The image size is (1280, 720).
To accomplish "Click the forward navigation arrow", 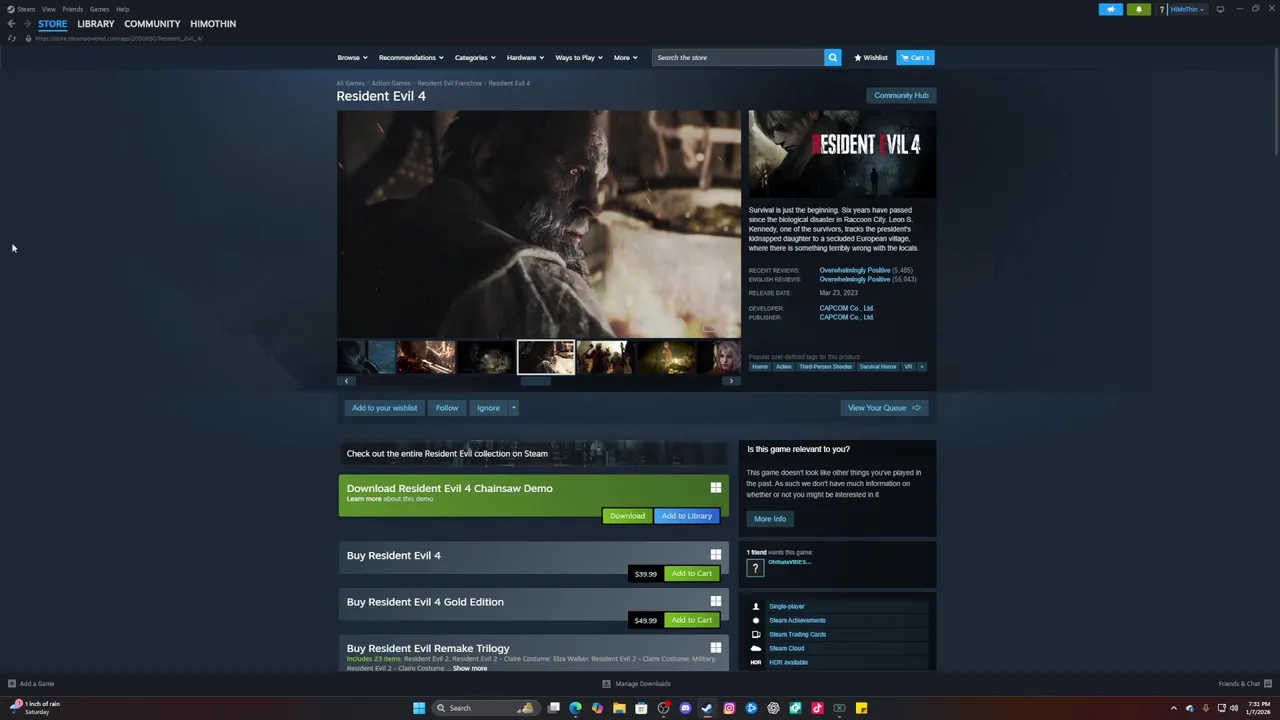I will (x=27, y=24).
